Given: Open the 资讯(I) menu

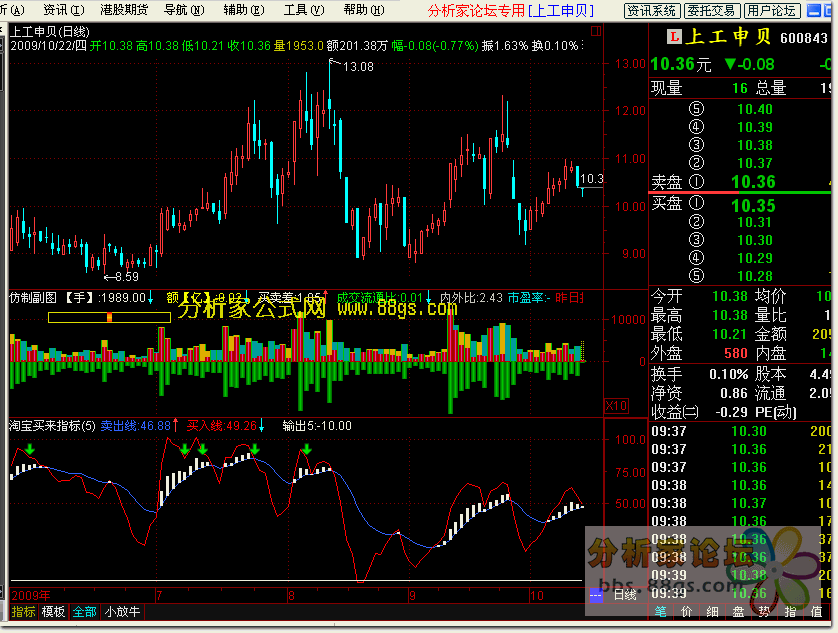Looking at the screenshot, I should [64, 10].
